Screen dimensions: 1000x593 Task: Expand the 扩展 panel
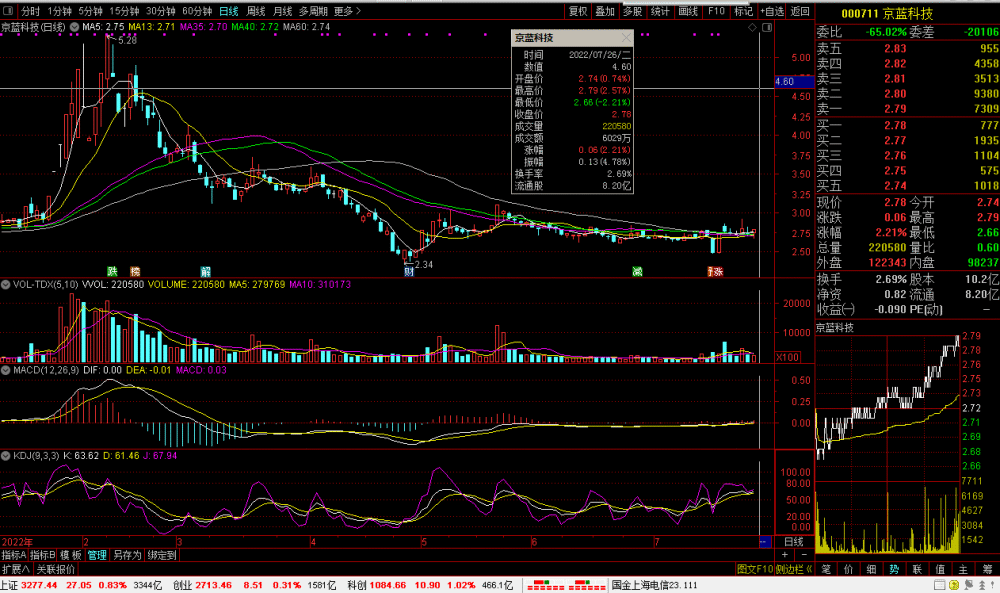pos(15,569)
